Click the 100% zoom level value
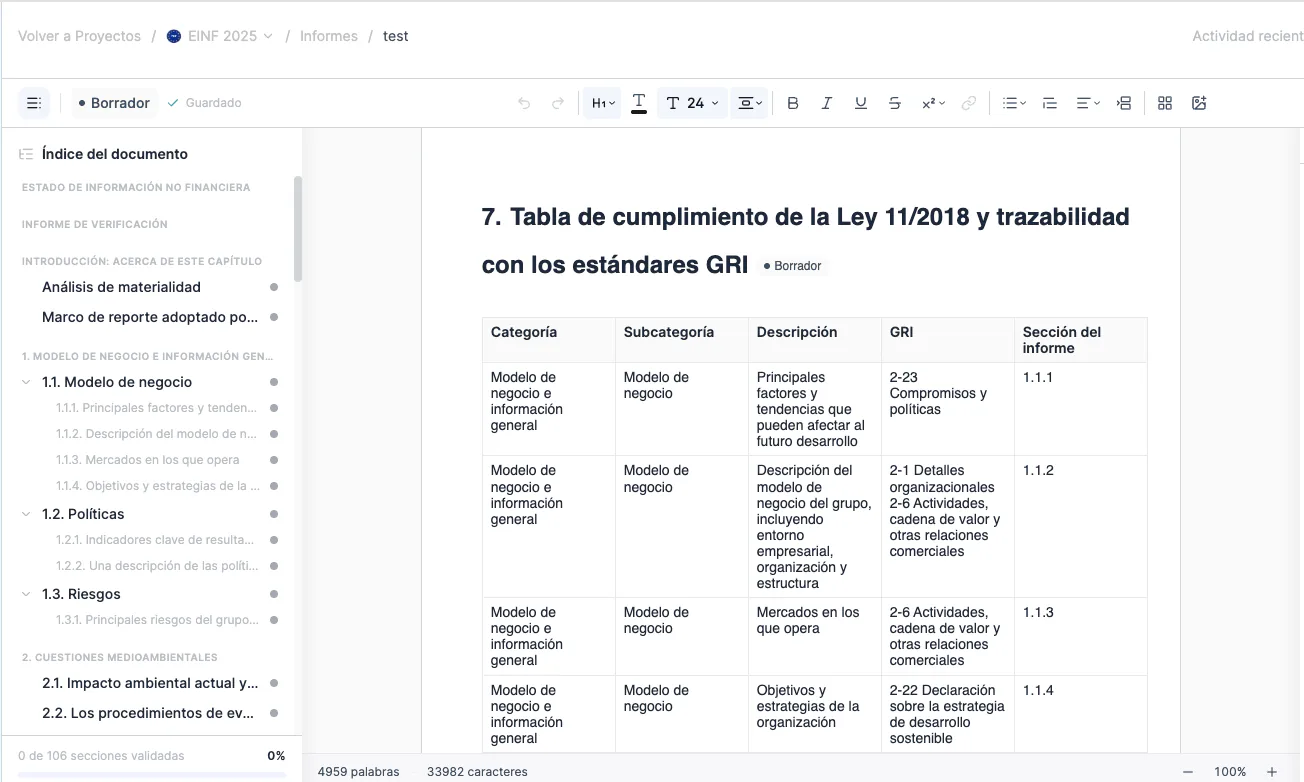The width and height of the screenshot is (1304, 782). coord(1230,772)
